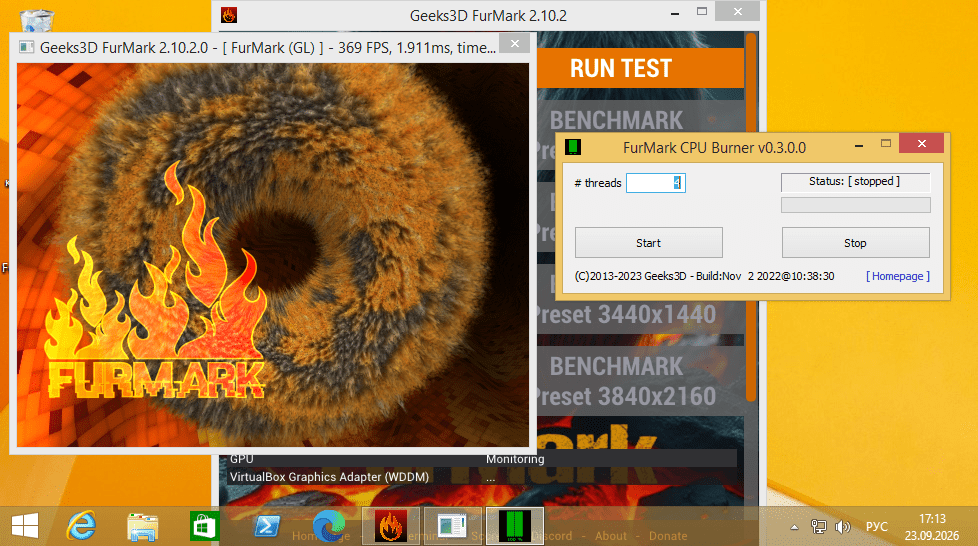Image resolution: width=978 pixels, height=546 pixels.
Task: Click the Stop button in CPU Burner
Action: pos(855,243)
